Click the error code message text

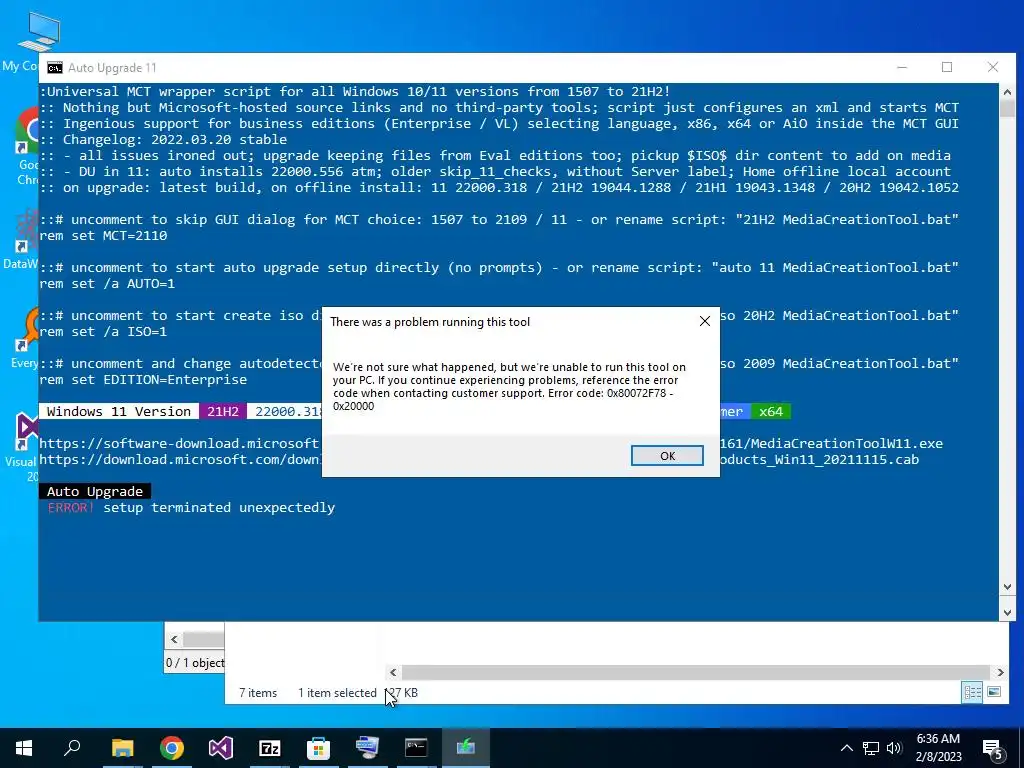[509, 386]
